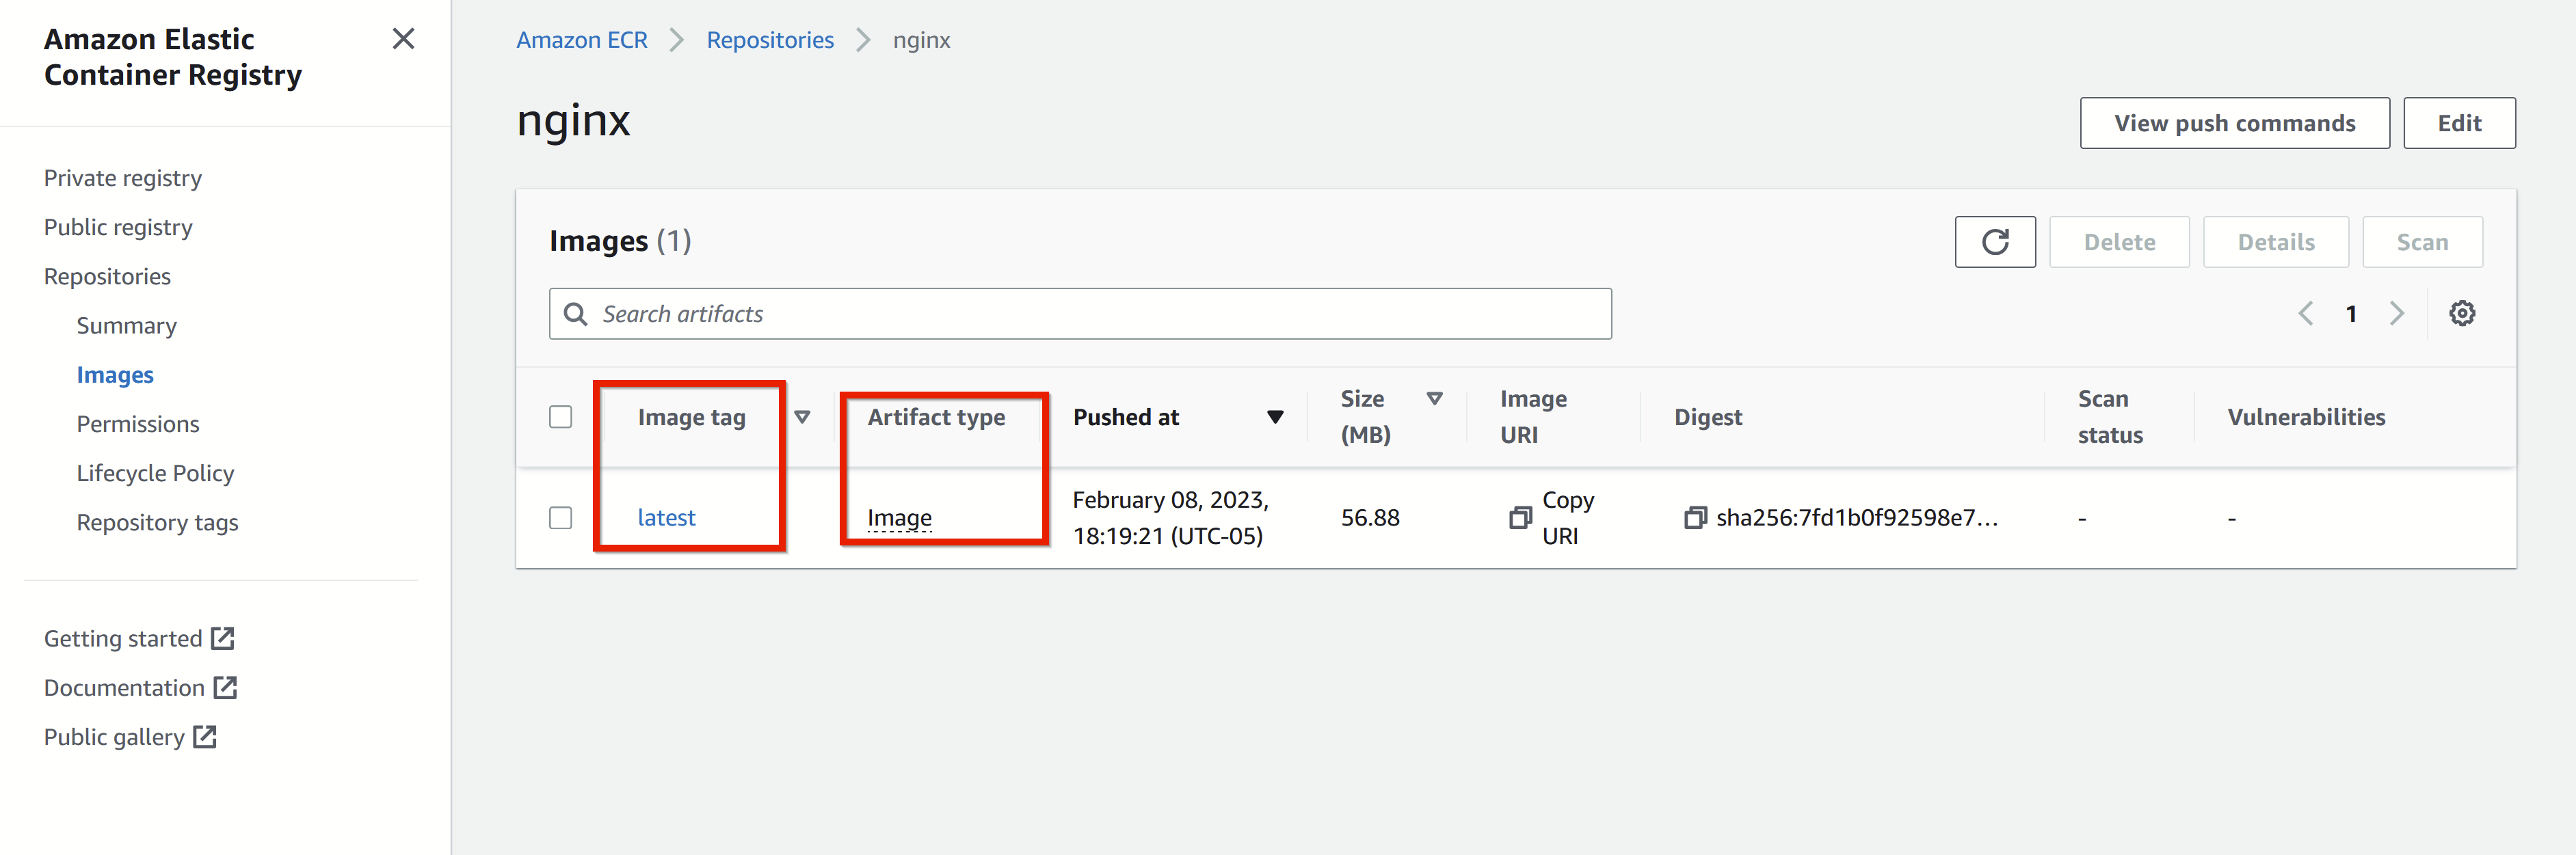The image size is (2576, 855).
Task: Refresh the images list
Action: 1994,242
